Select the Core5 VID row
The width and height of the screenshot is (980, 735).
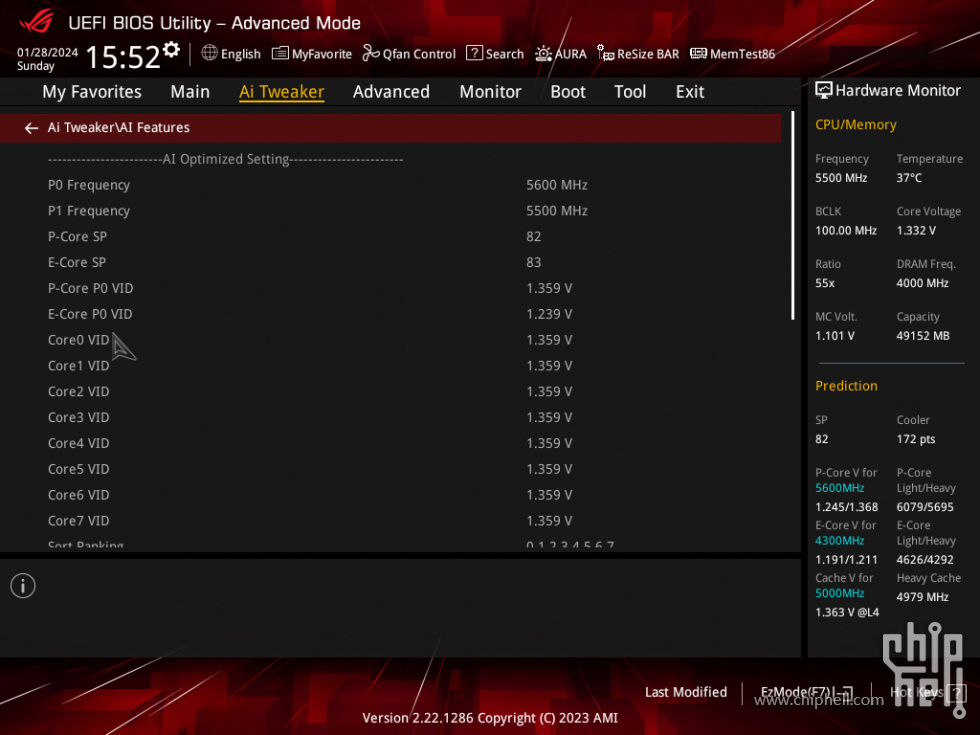[391, 469]
